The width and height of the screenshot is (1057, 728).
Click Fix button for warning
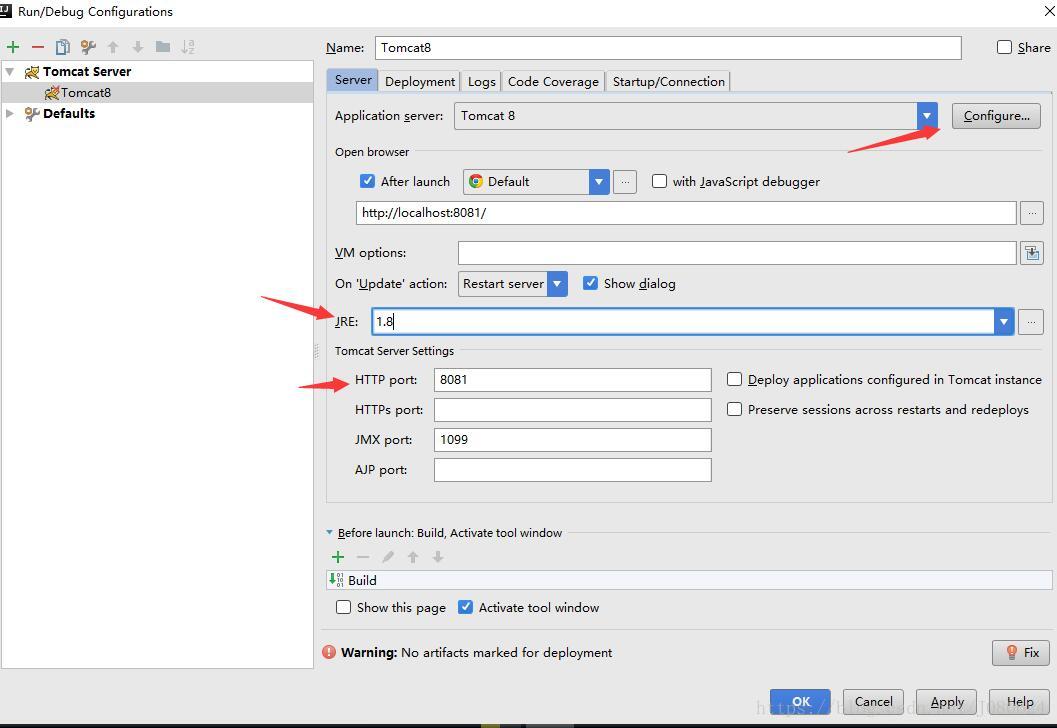(x=1021, y=653)
